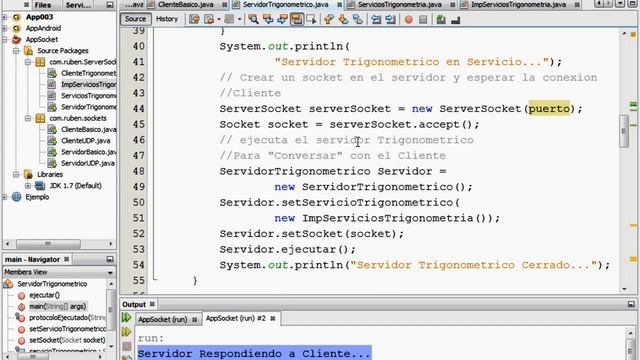Click Shift Line Left icon
640x360 pixels.
click(376, 19)
